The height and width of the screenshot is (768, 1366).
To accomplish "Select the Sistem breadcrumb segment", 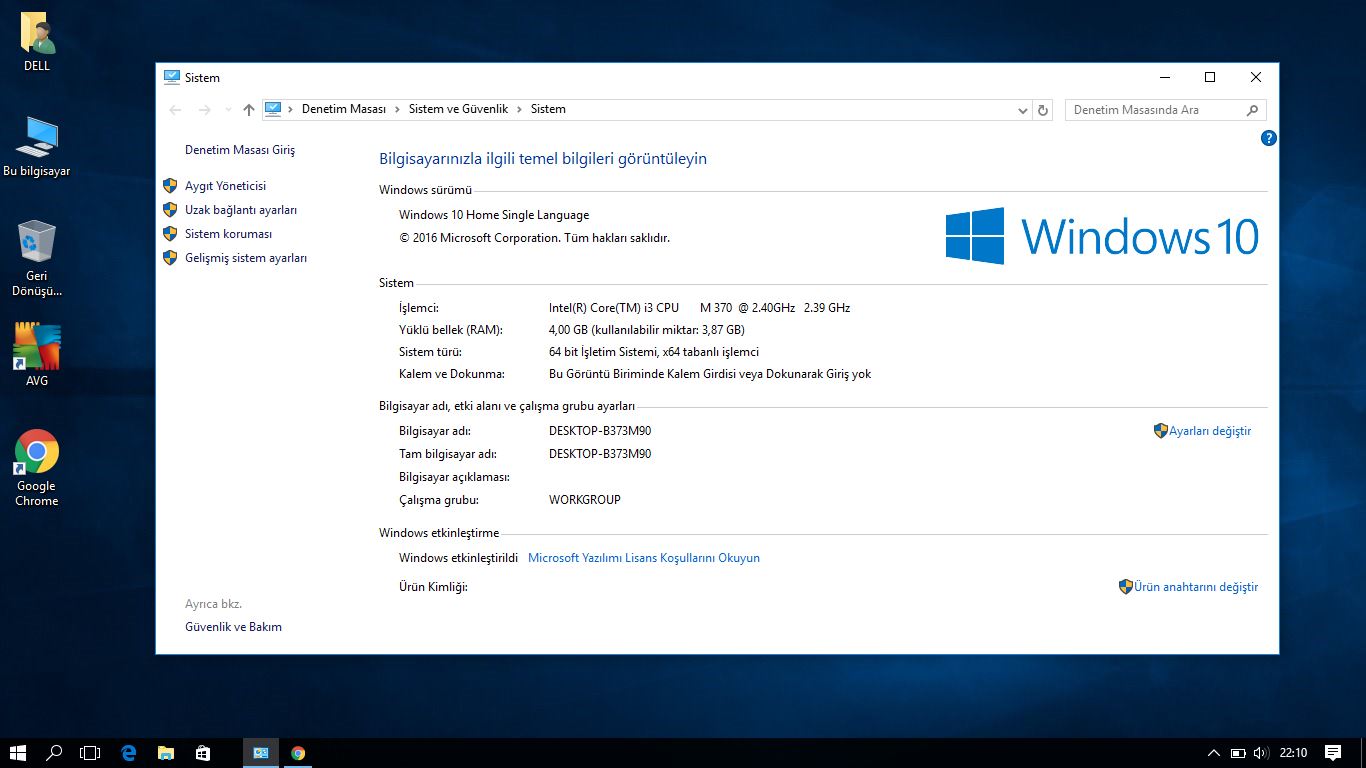I will 548,109.
